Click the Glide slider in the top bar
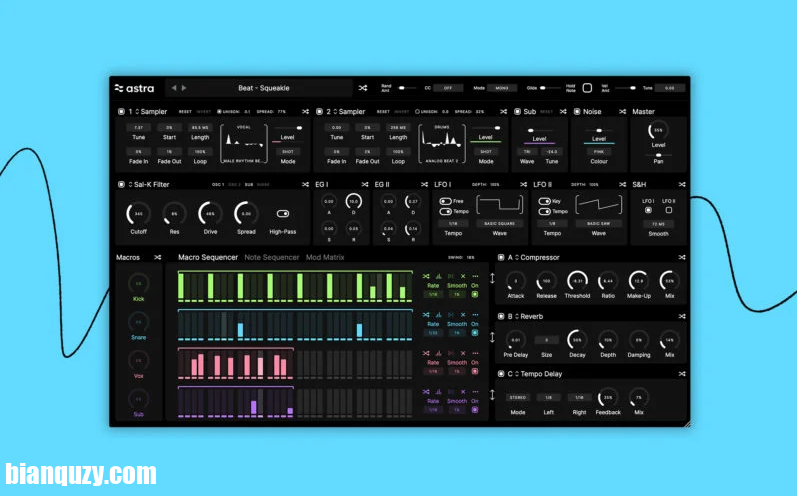797x496 pixels. tap(548, 88)
